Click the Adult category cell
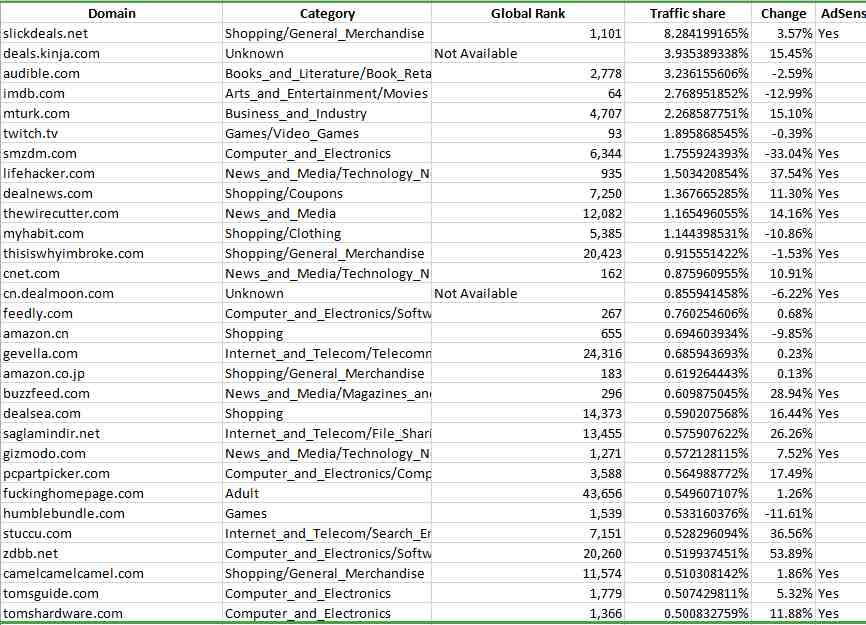 click(x=326, y=493)
